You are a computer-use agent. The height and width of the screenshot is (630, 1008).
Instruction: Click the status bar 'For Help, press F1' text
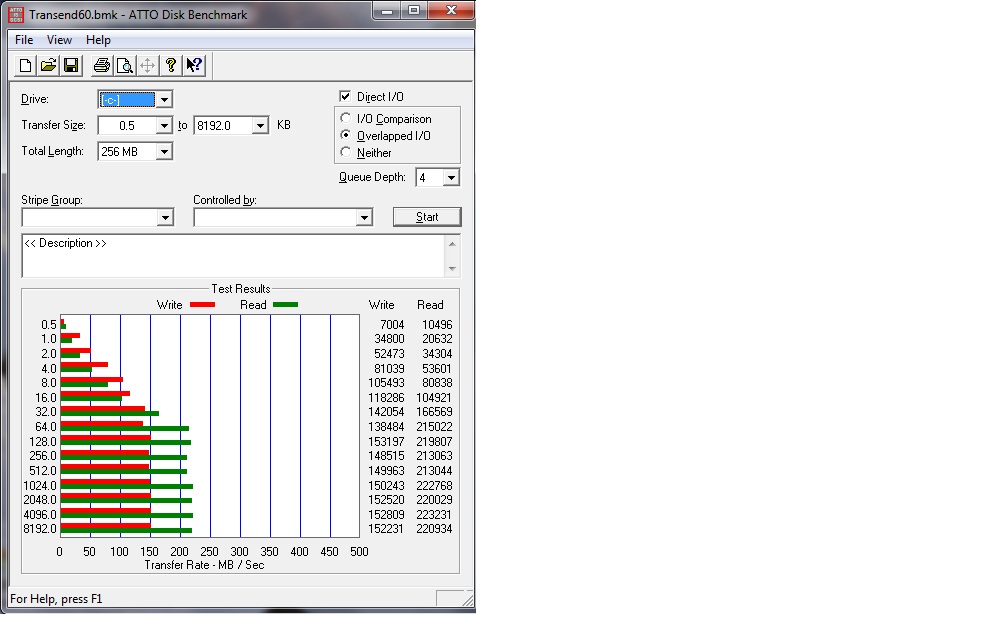pos(56,598)
